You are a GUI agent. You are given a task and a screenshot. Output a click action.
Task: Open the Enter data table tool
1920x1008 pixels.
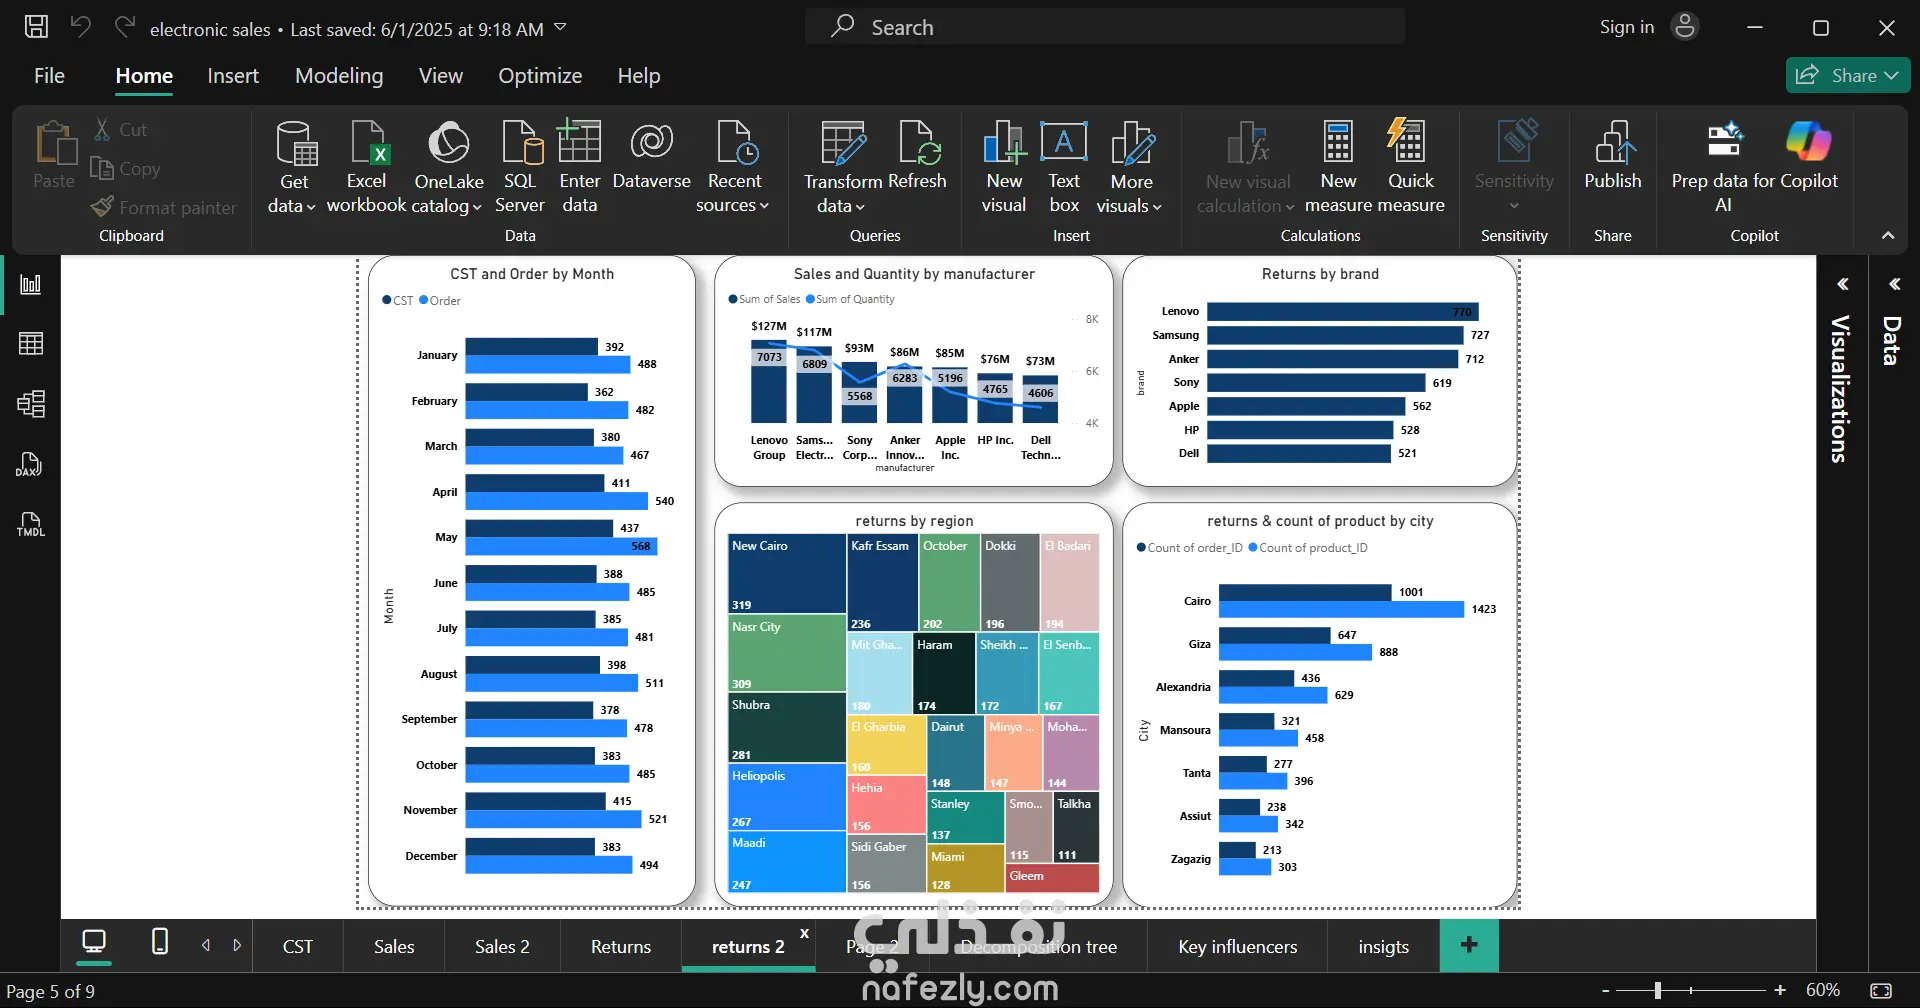tap(580, 166)
